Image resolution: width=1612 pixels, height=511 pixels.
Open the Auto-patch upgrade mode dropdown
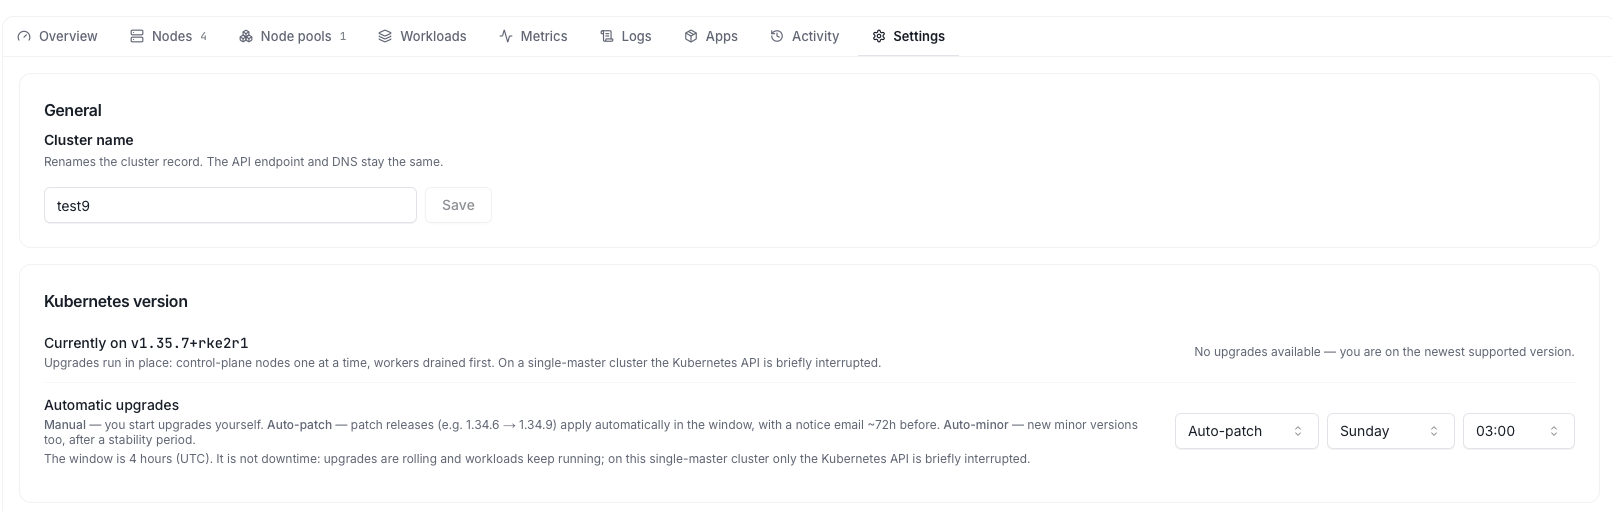click(1247, 431)
